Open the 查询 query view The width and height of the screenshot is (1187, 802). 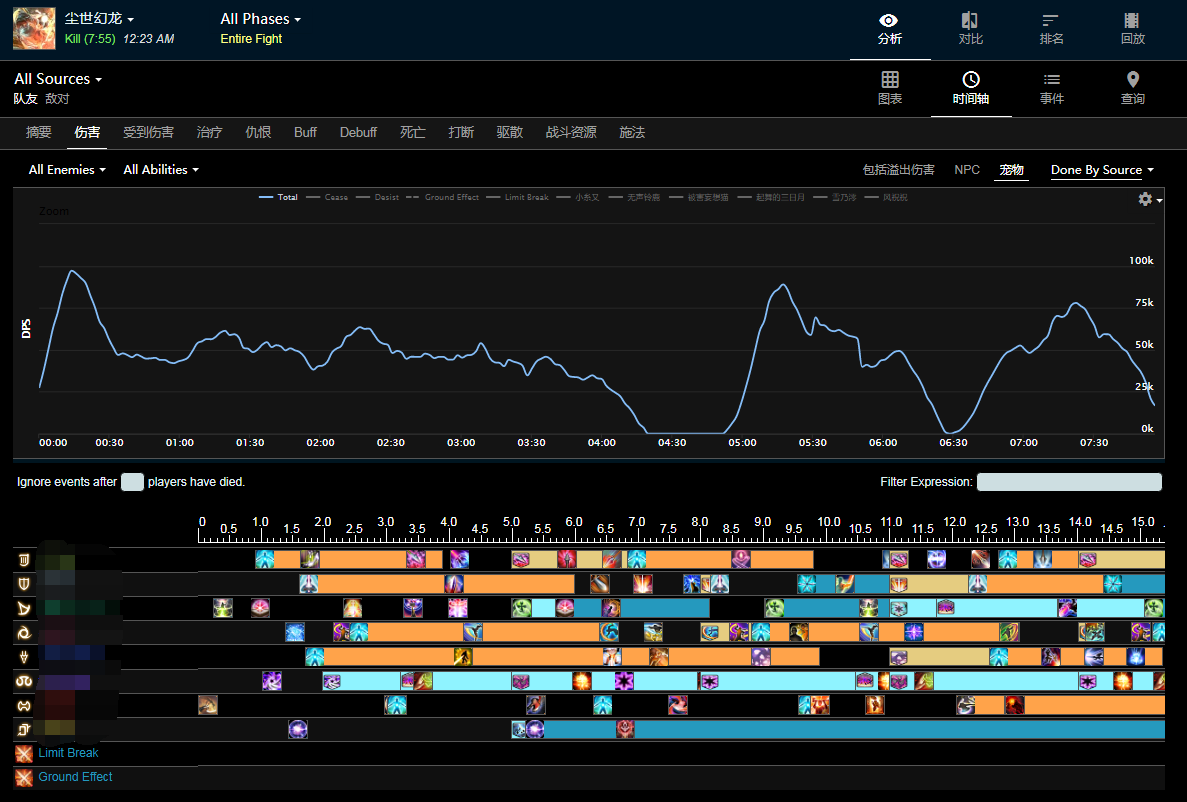click(x=1132, y=88)
